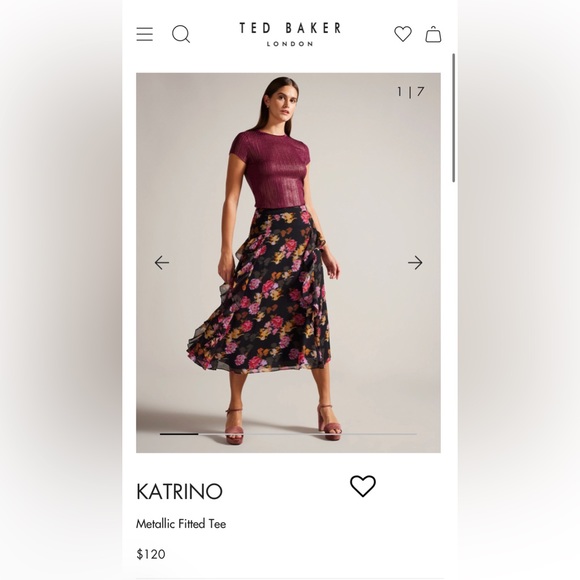Click the $120 price label
Image resolution: width=580 pixels, height=580 pixels.
[x=151, y=554]
